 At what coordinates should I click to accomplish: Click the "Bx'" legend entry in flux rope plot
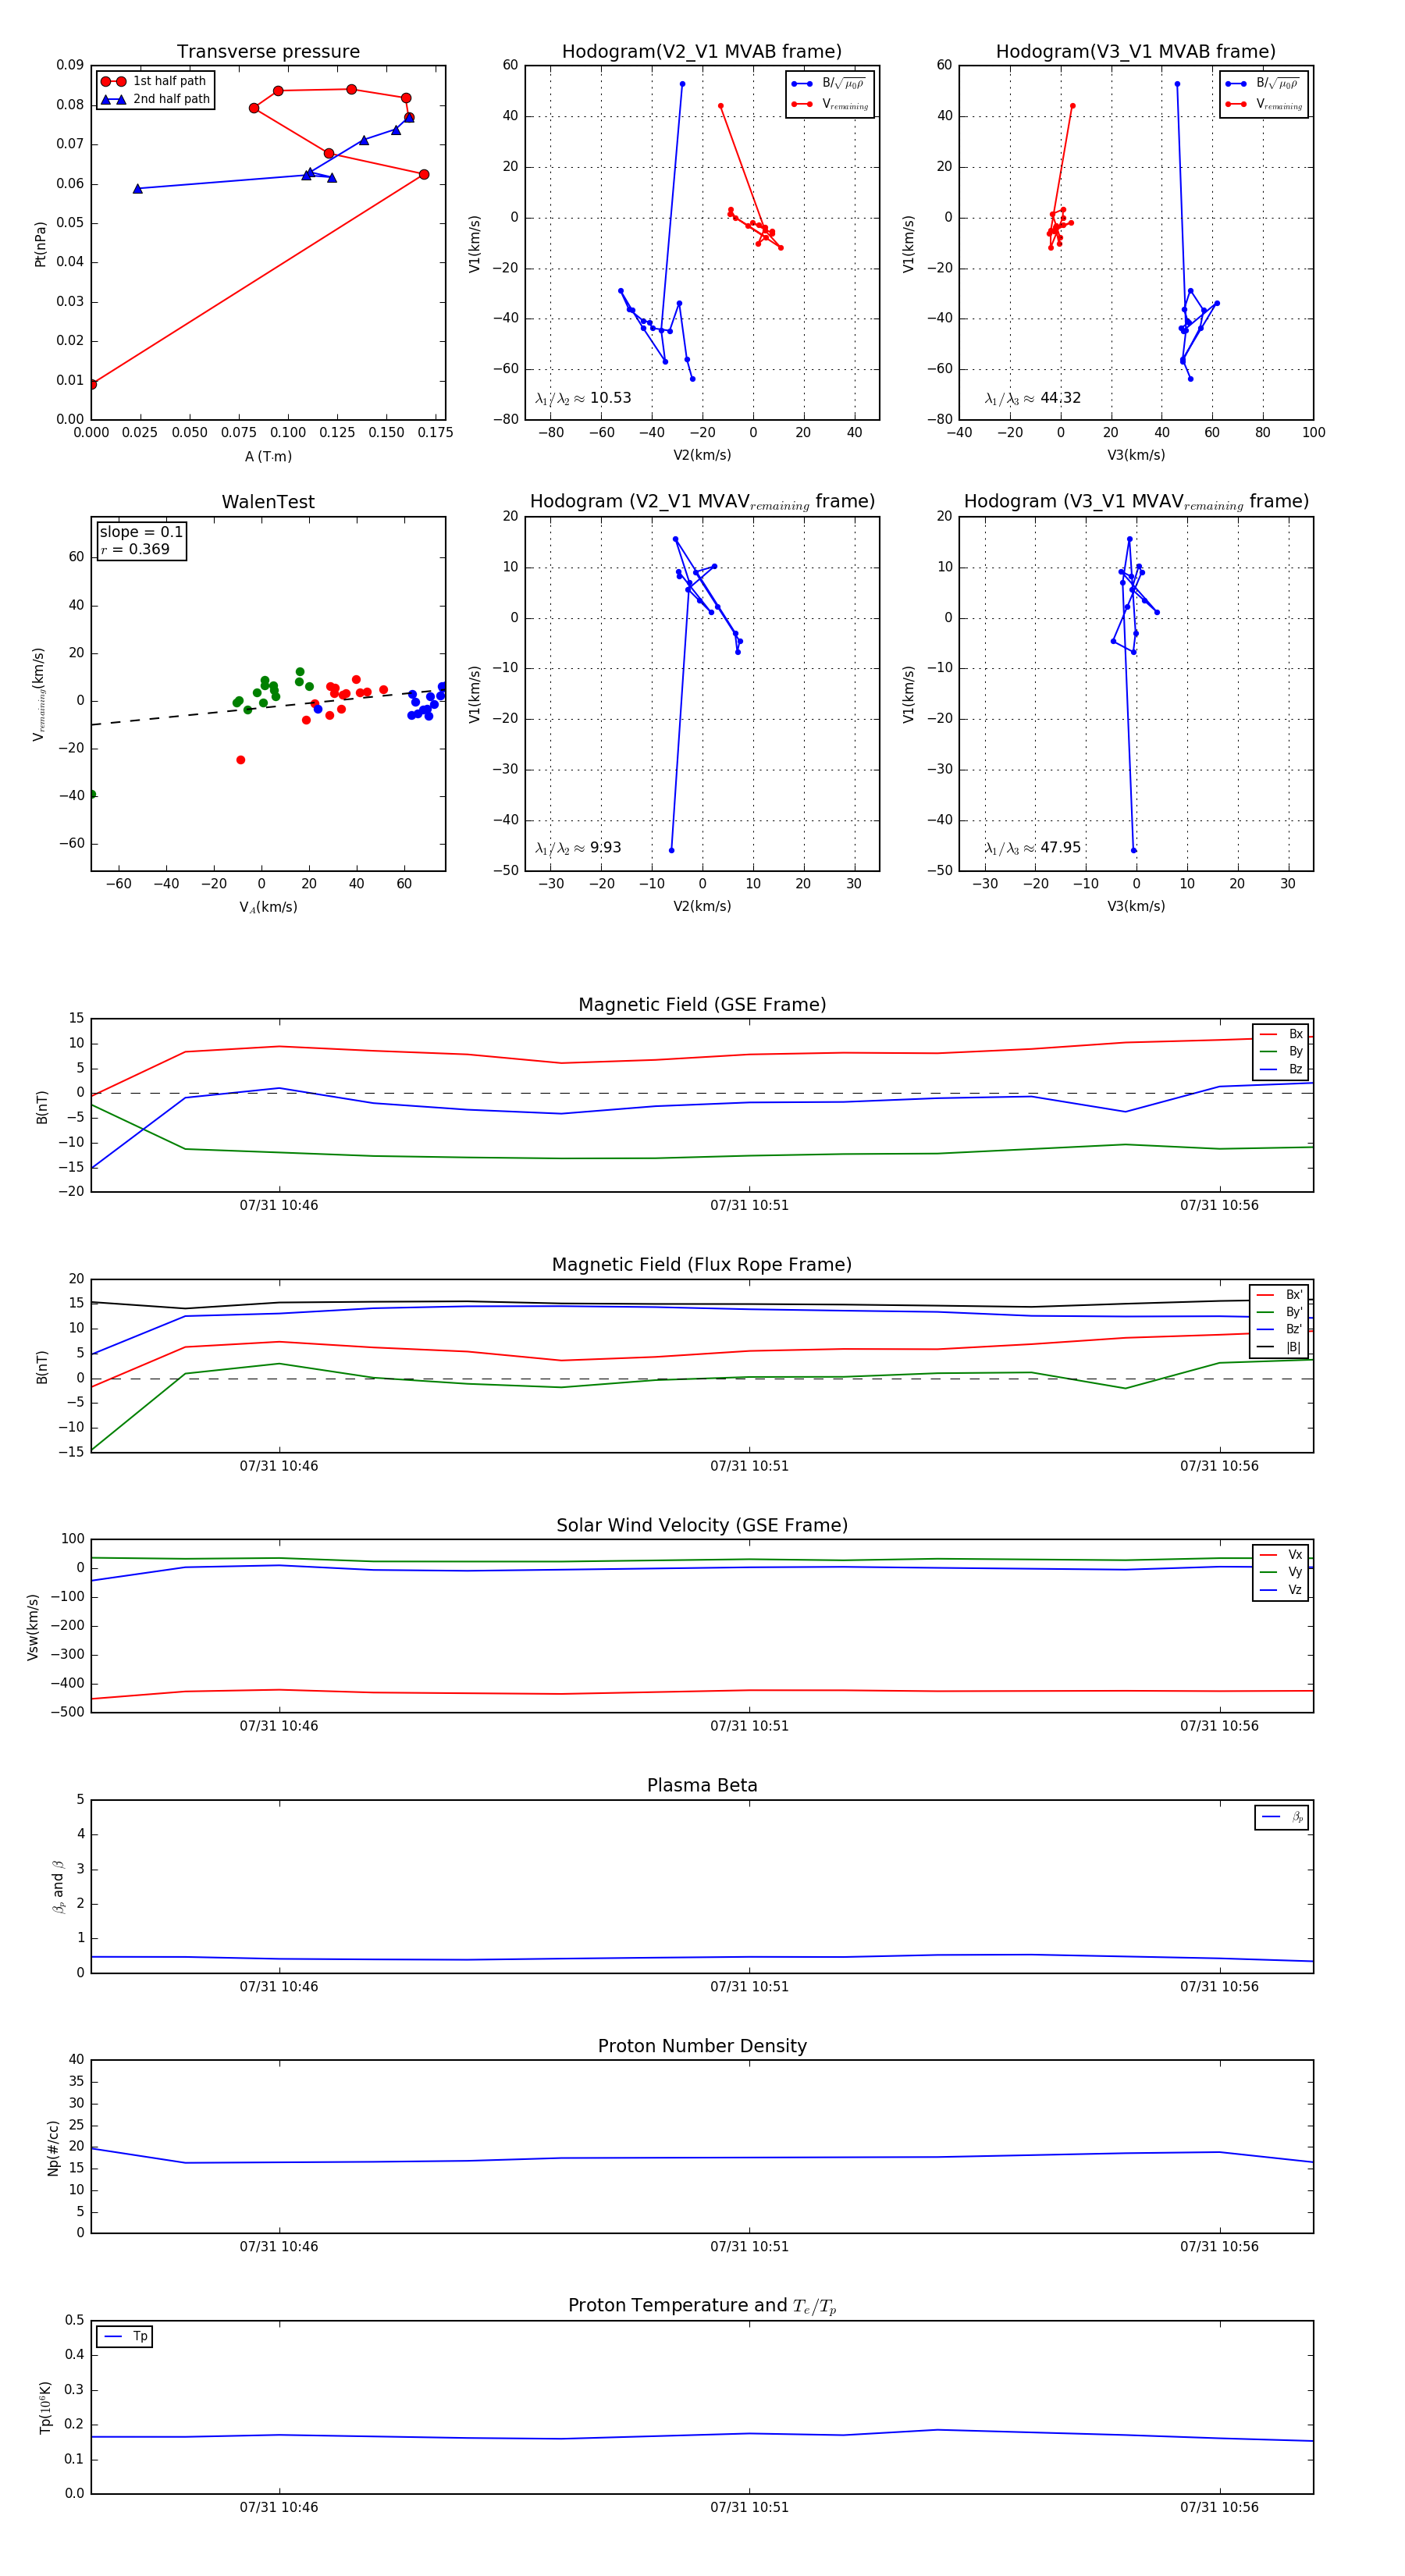point(1279,1295)
